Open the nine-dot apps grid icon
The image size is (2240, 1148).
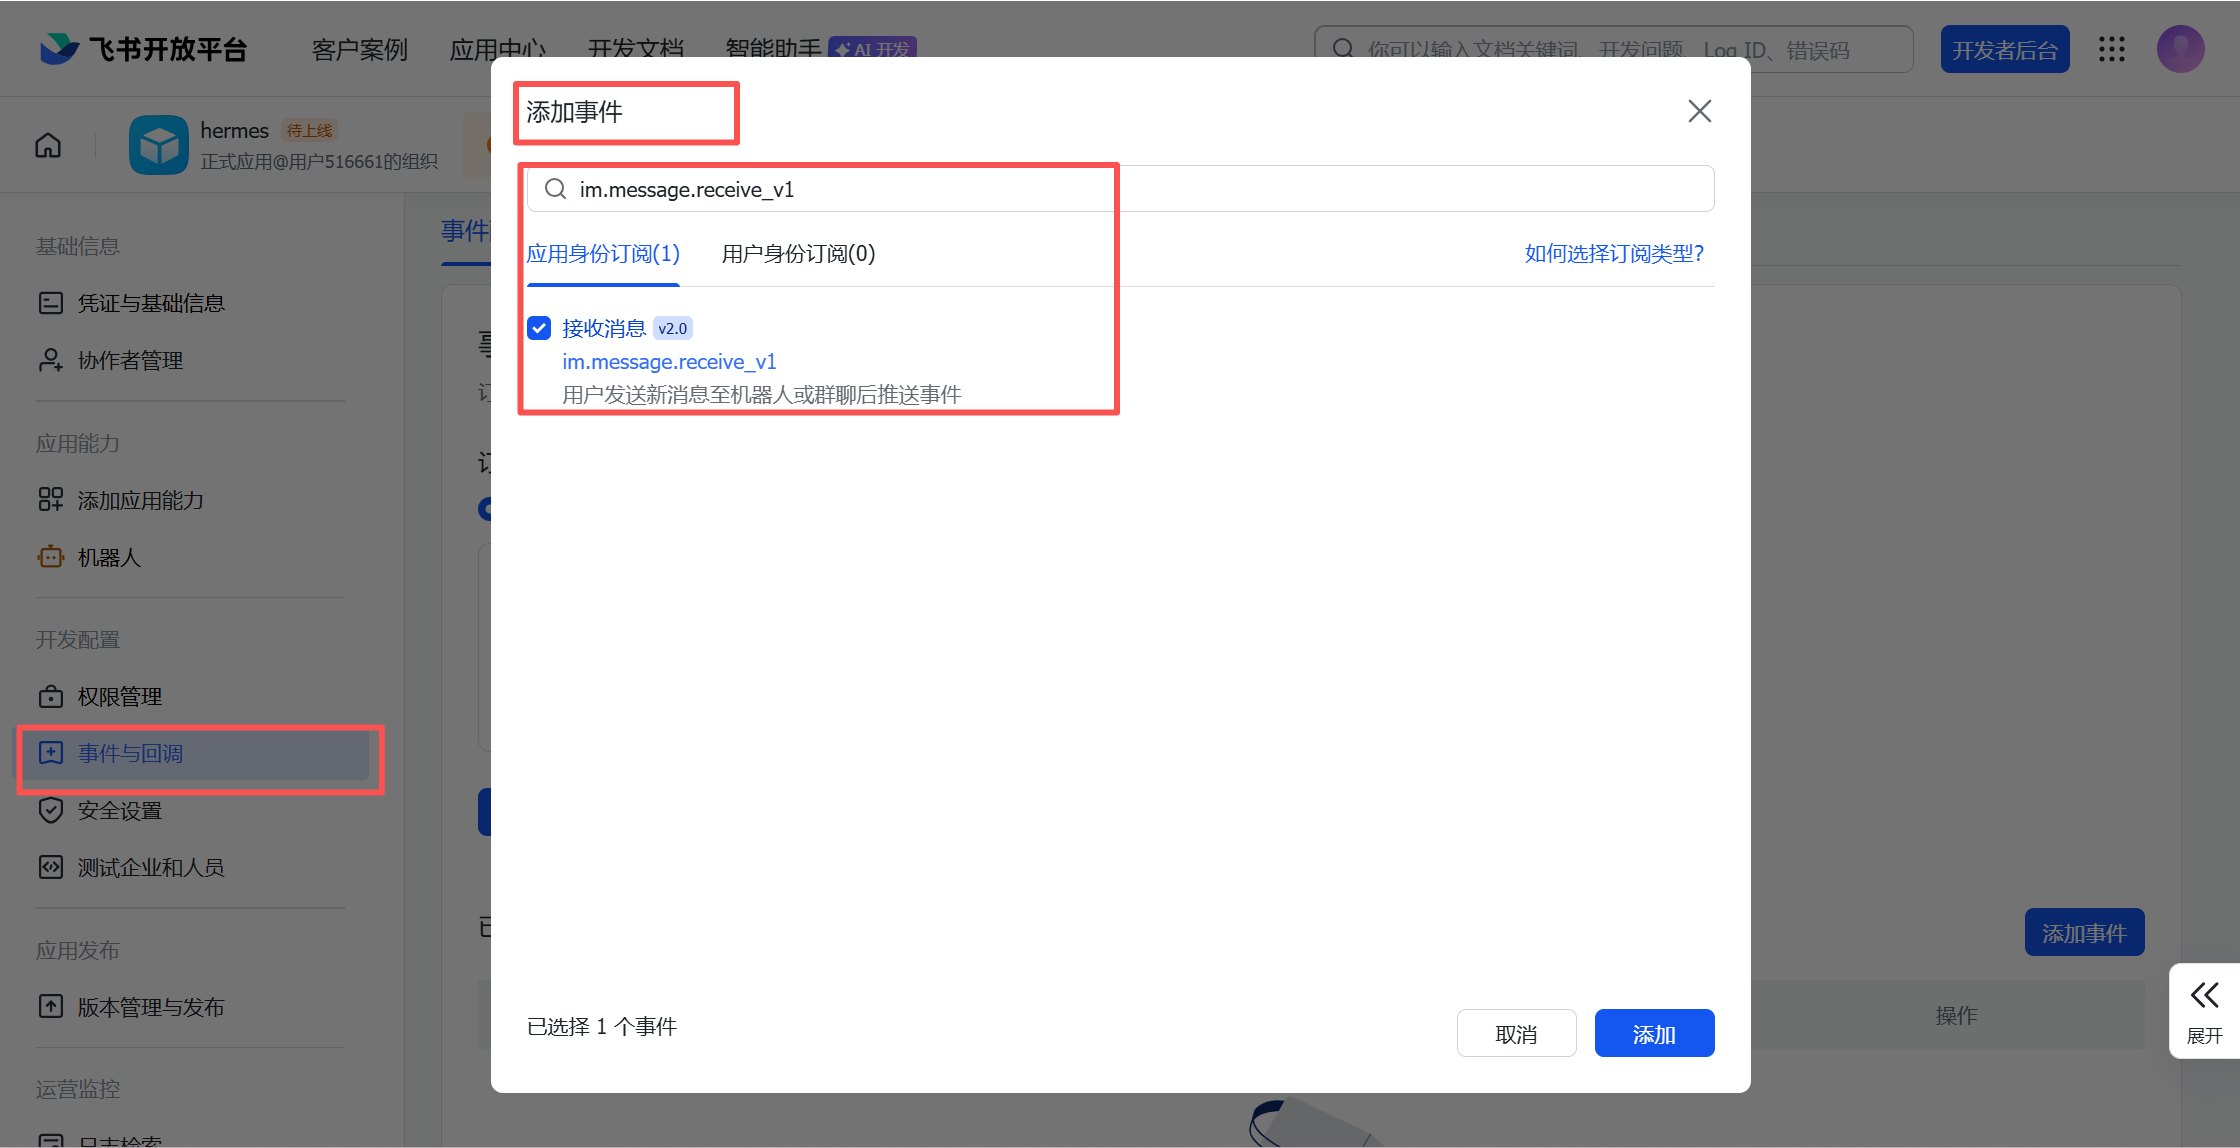pyautogui.click(x=2111, y=49)
